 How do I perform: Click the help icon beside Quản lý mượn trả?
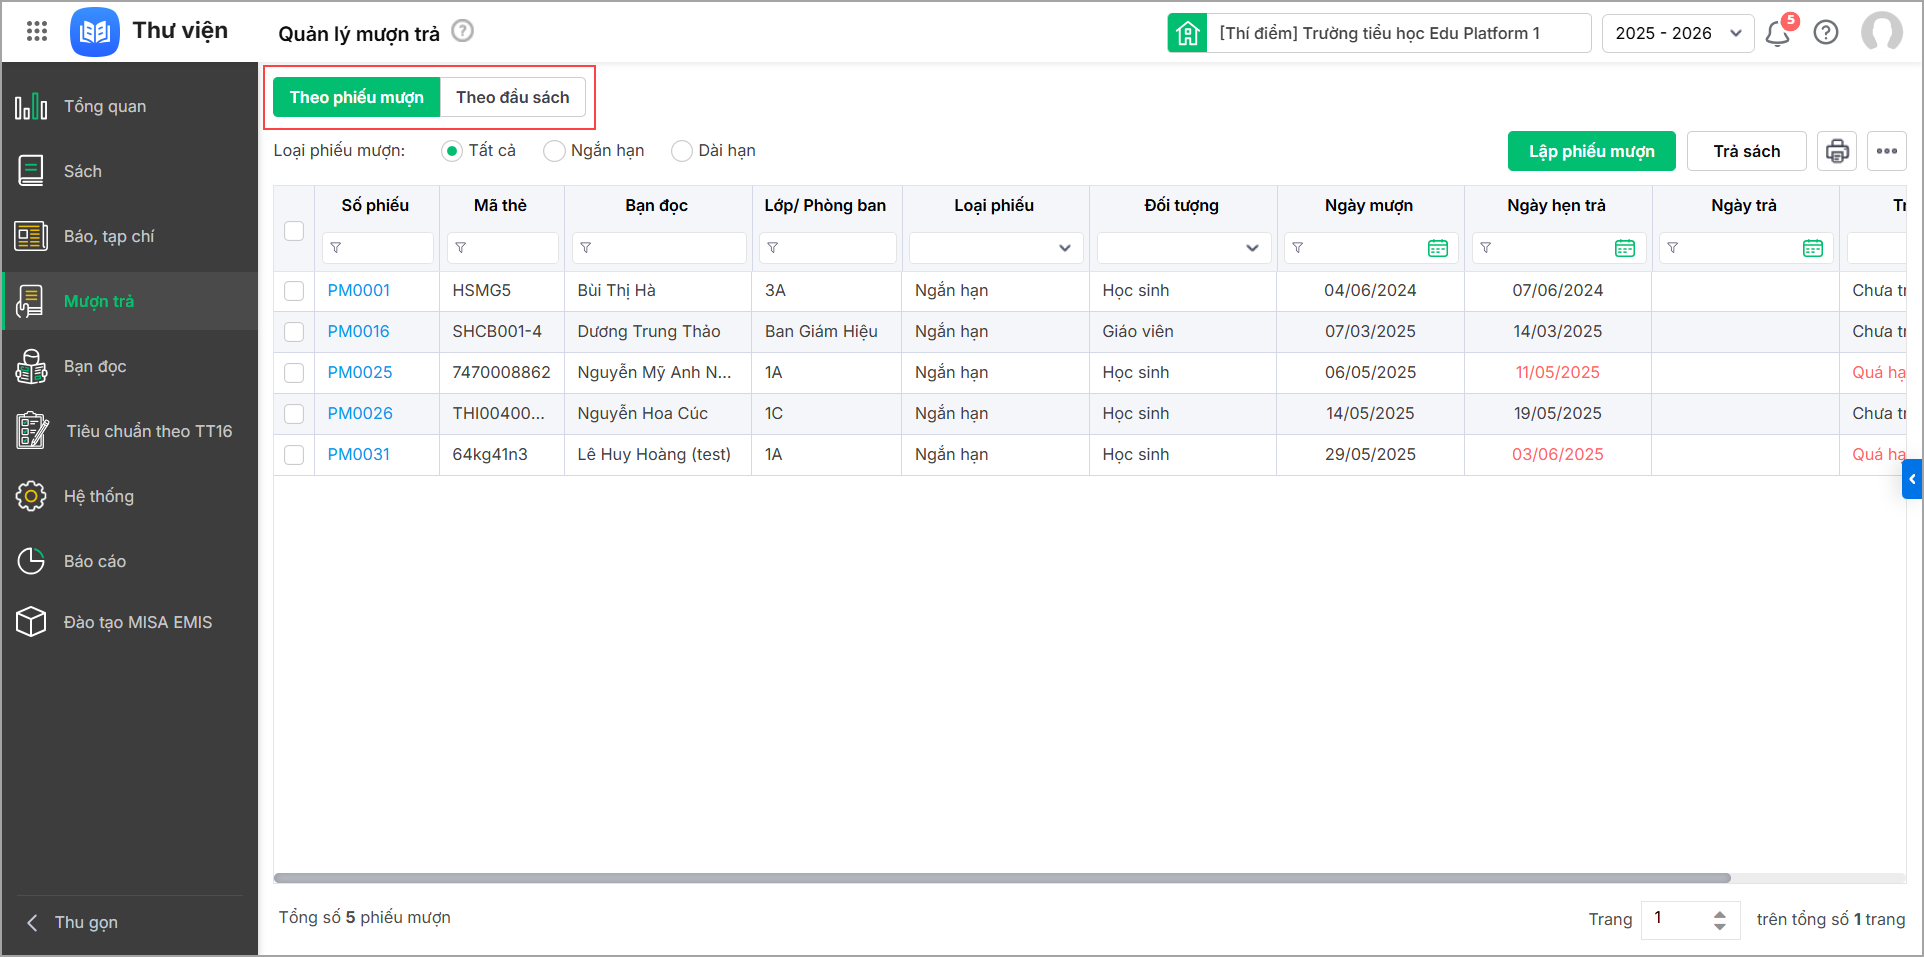462,31
